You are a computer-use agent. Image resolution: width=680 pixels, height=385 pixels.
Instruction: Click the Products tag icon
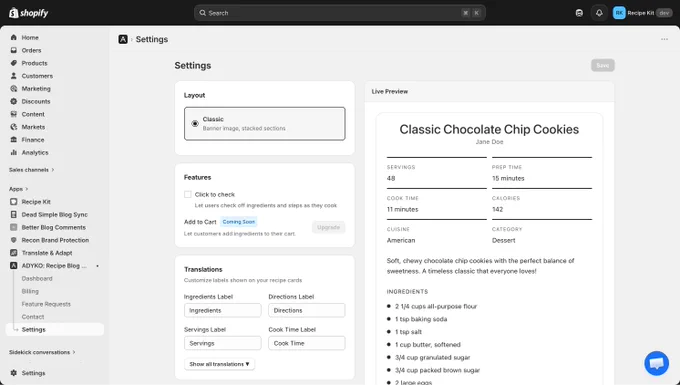click(14, 63)
